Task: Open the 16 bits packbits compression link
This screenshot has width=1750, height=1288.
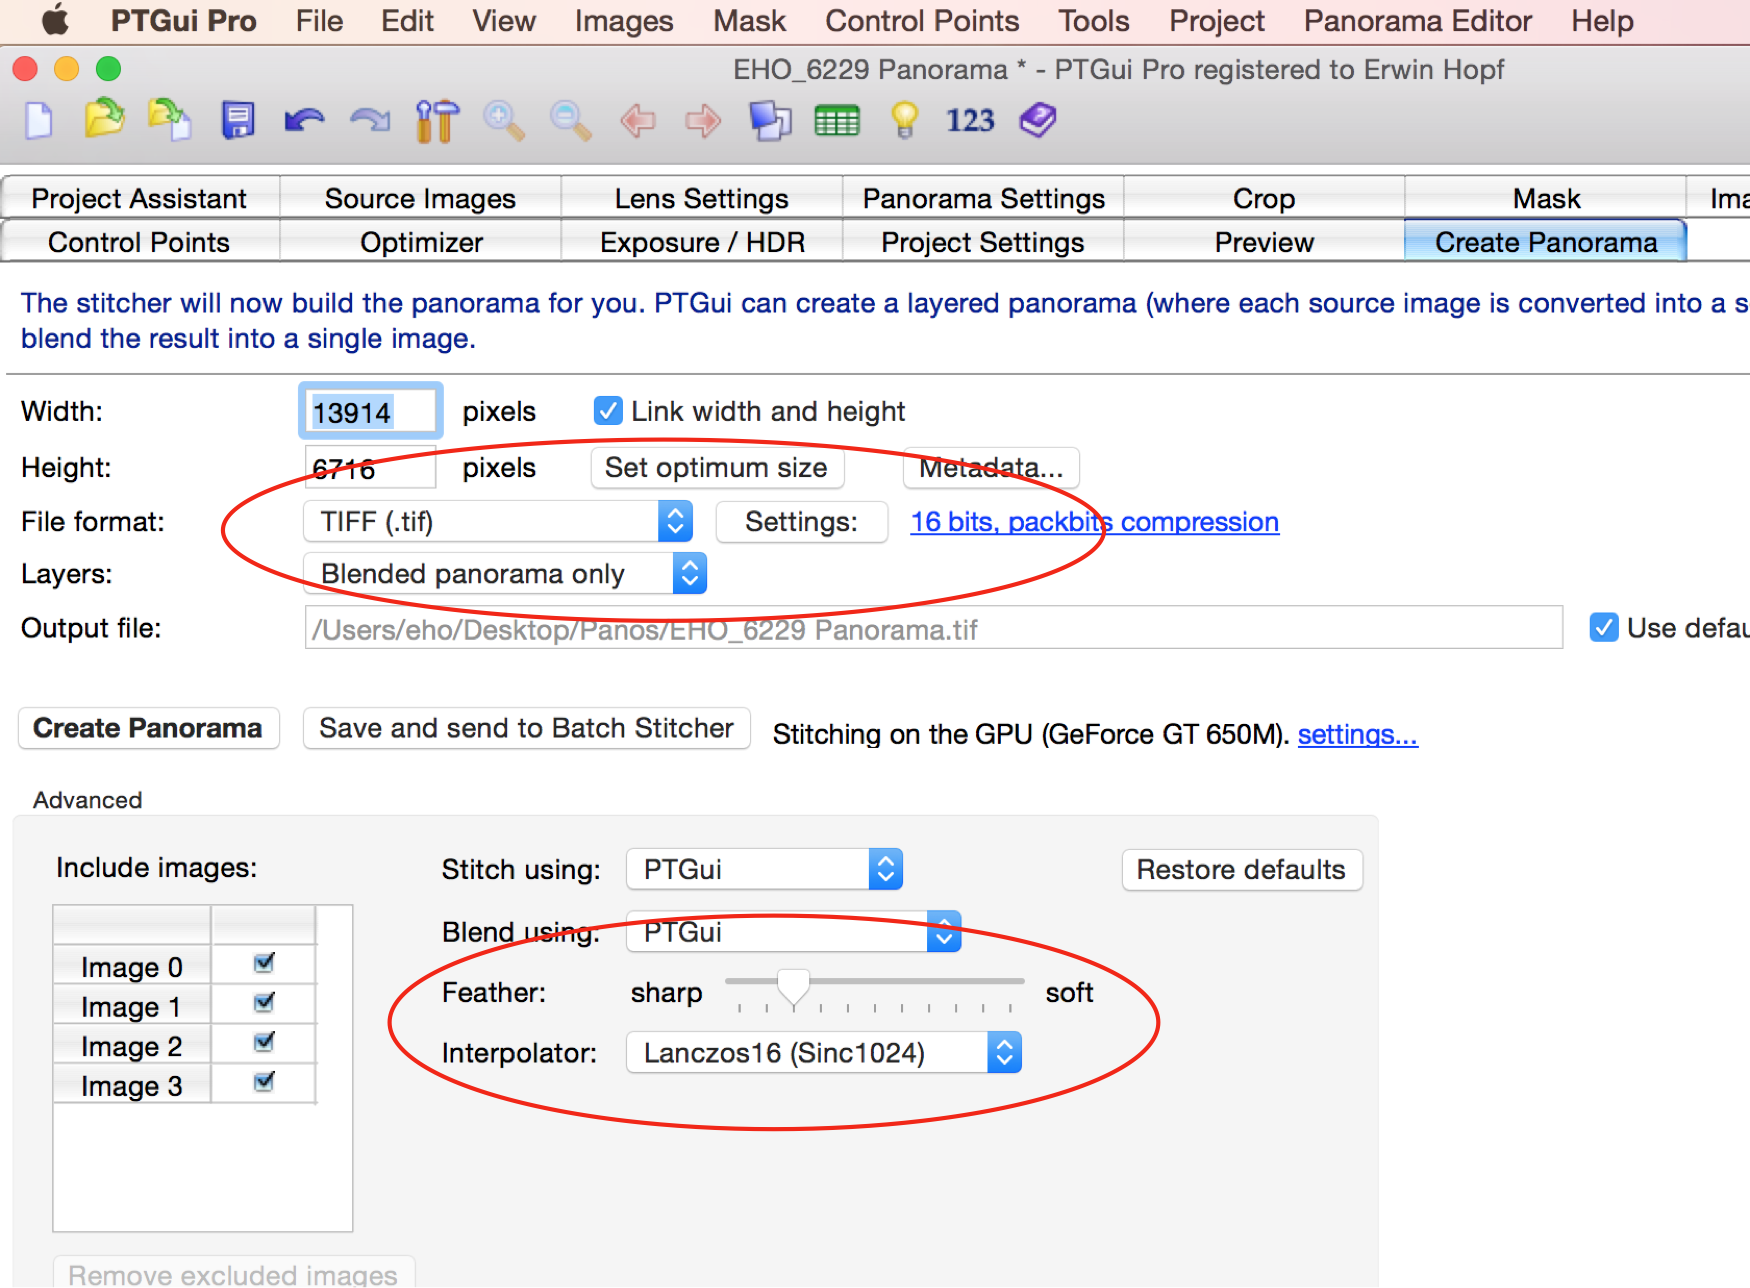Action: point(1095,522)
